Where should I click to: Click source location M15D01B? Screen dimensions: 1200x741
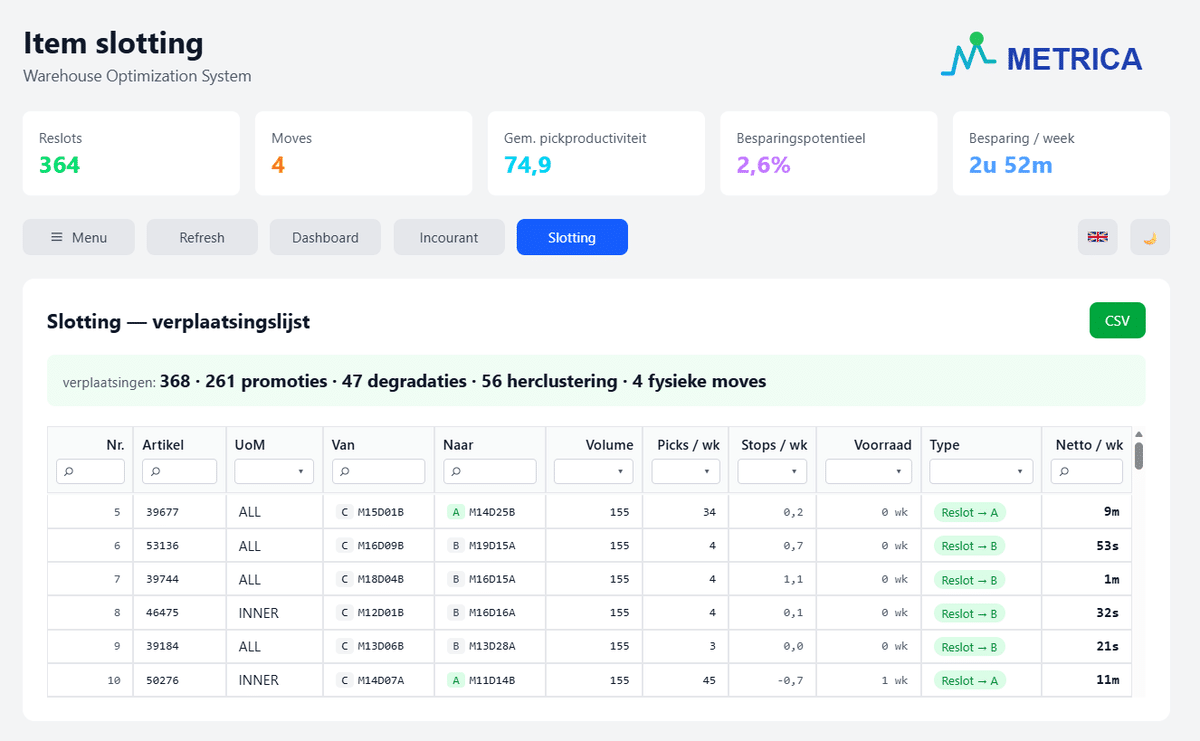(x=381, y=512)
